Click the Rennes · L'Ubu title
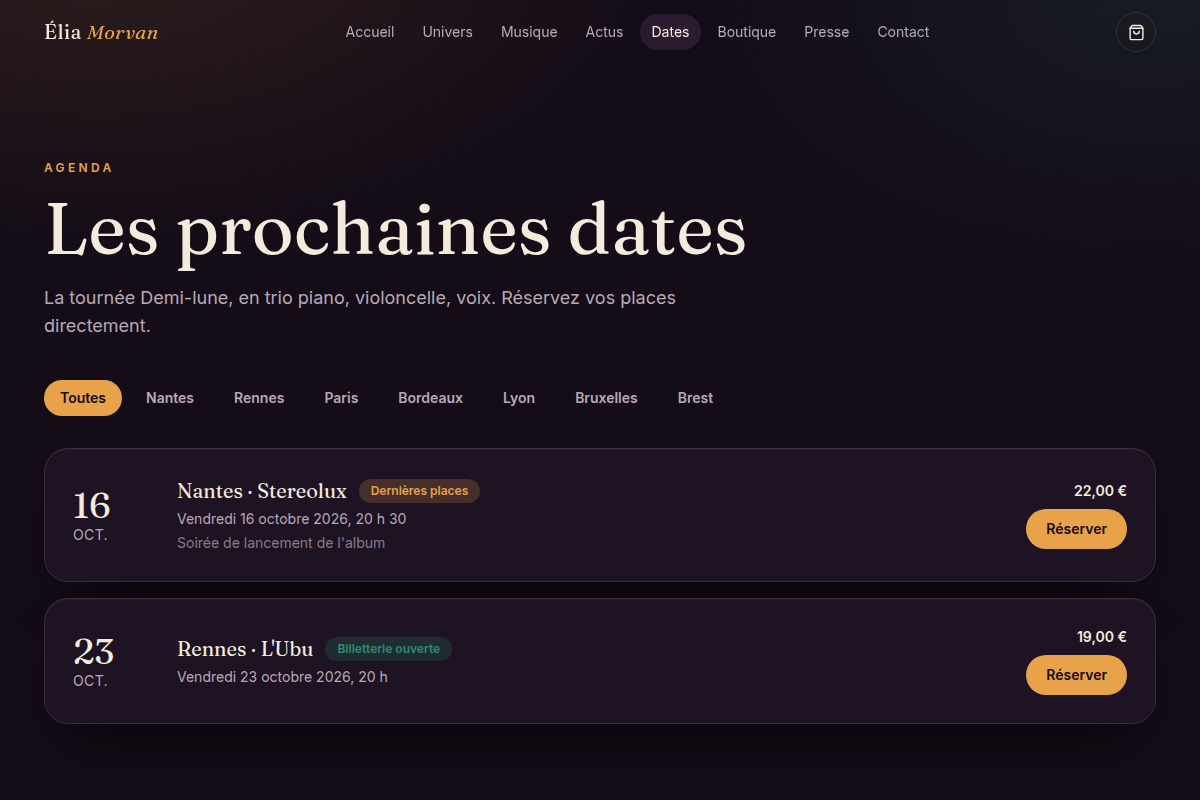 pos(245,649)
